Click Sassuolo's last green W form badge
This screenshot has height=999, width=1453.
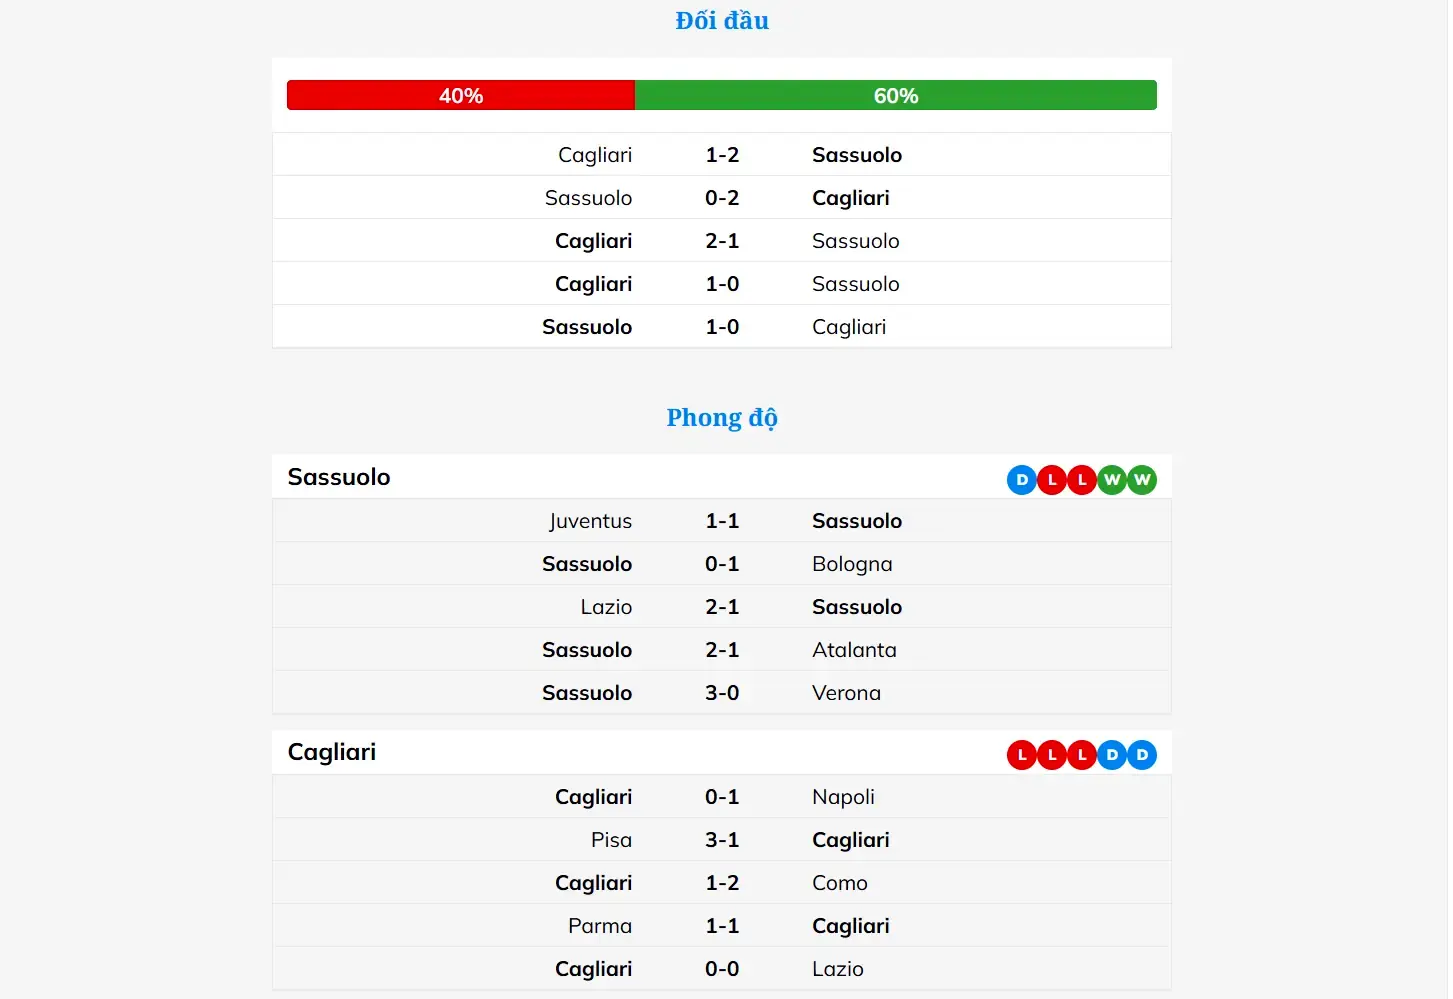(x=1142, y=480)
